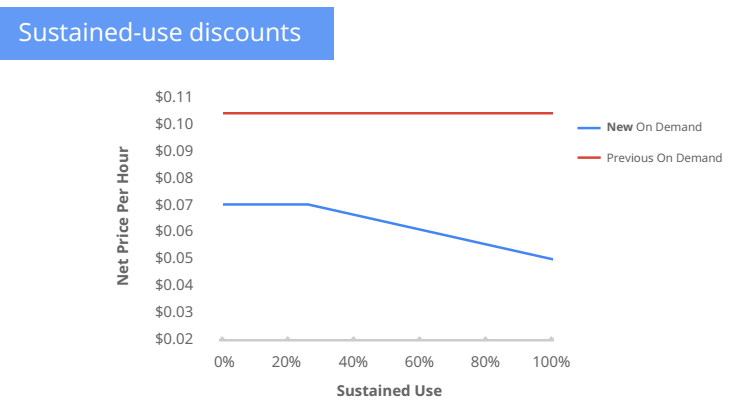Click the 60% x-axis label
Screen dimensions: 731x407
[x=419, y=361]
